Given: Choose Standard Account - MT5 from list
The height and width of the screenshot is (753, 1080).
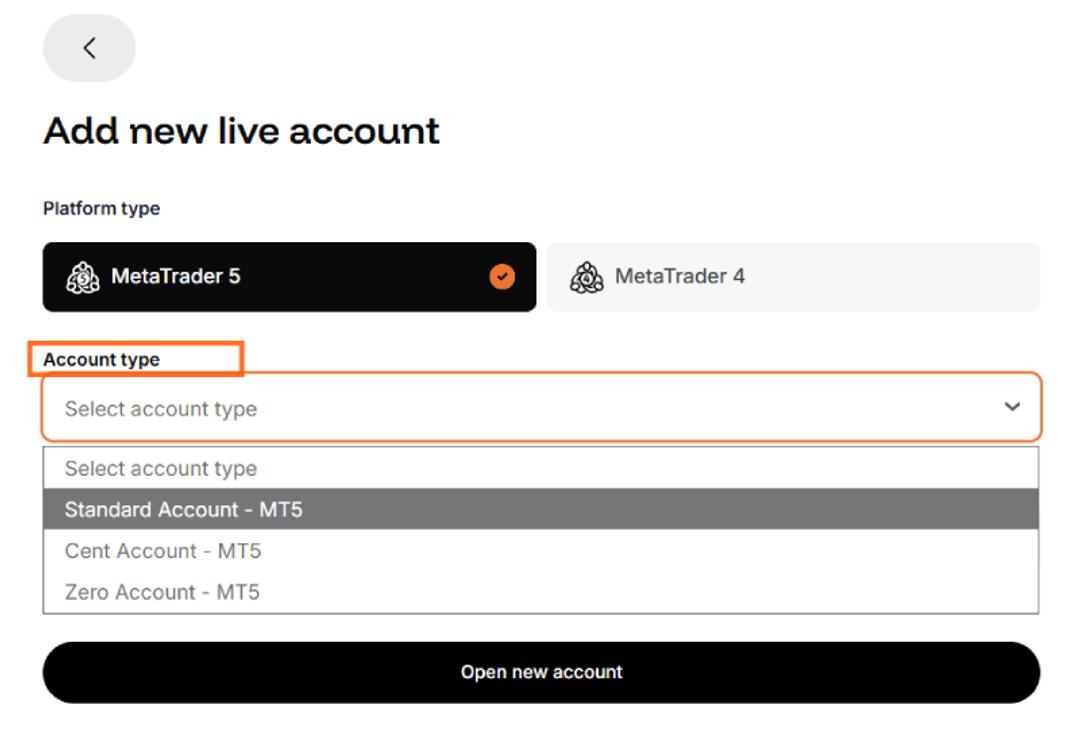Looking at the screenshot, I should tap(541, 509).
